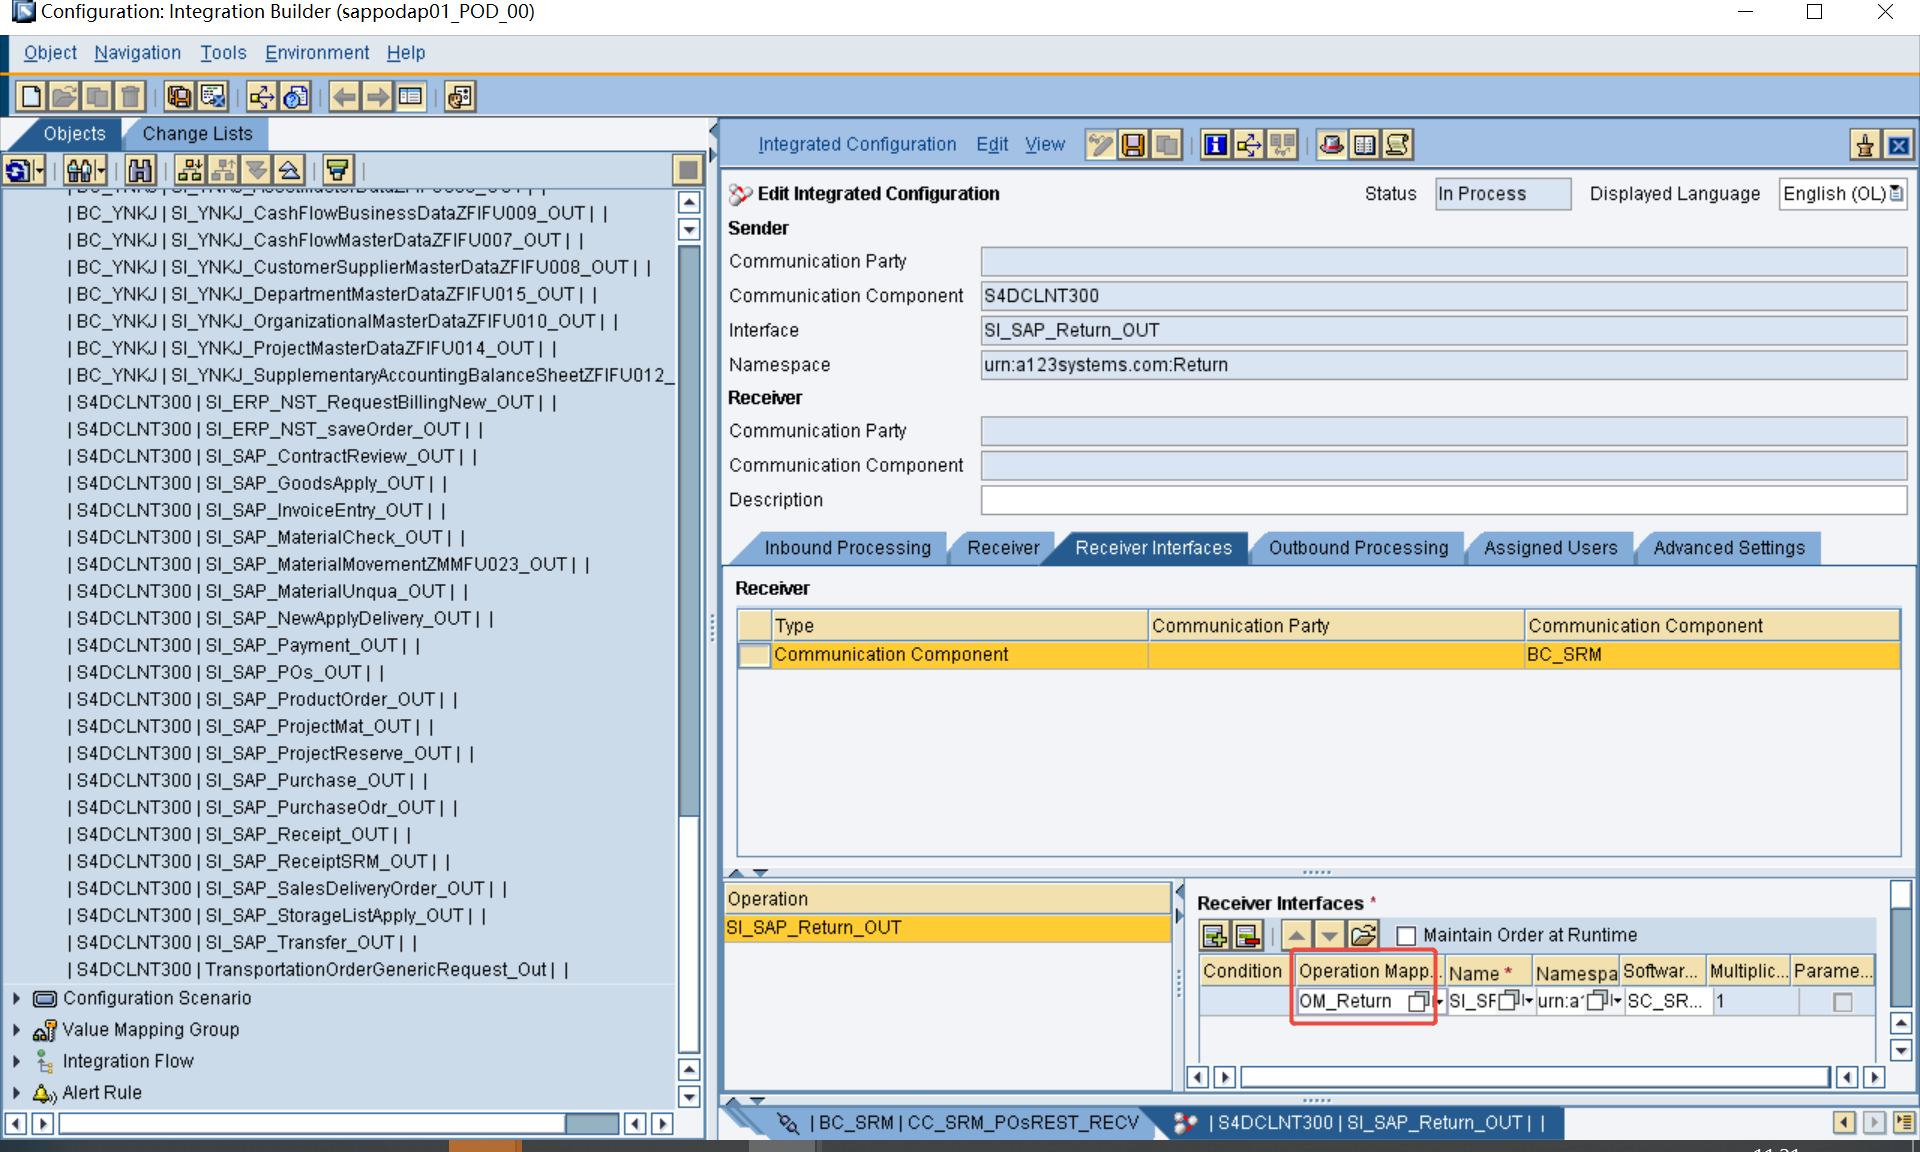1920x1152 pixels.
Task: Open the Displayed Language English (OL) dropdown
Action: 1897,193
